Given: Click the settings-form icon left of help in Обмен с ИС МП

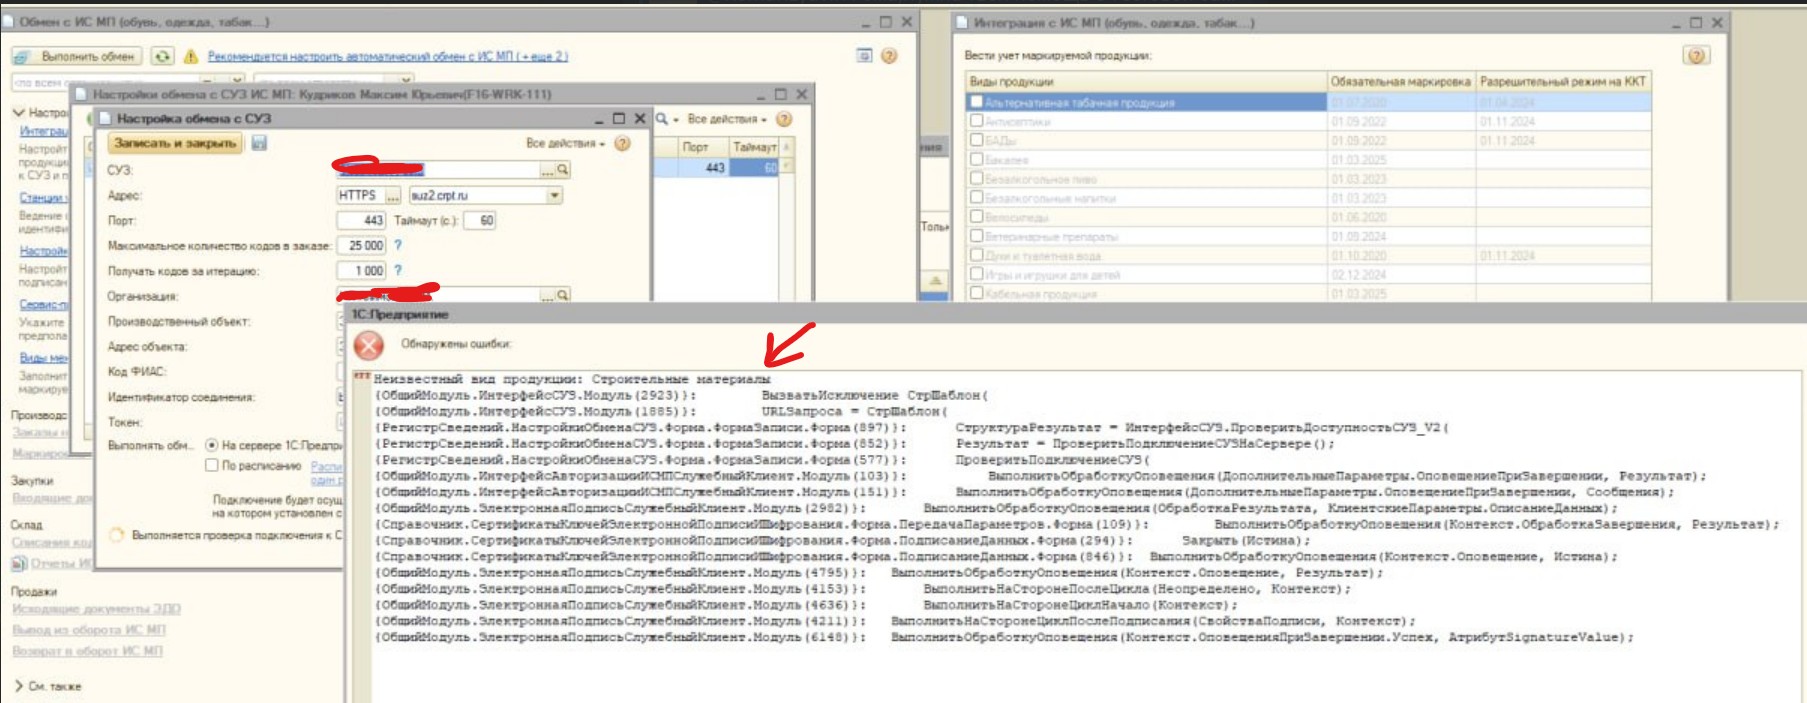Looking at the screenshot, I should point(865,56).
